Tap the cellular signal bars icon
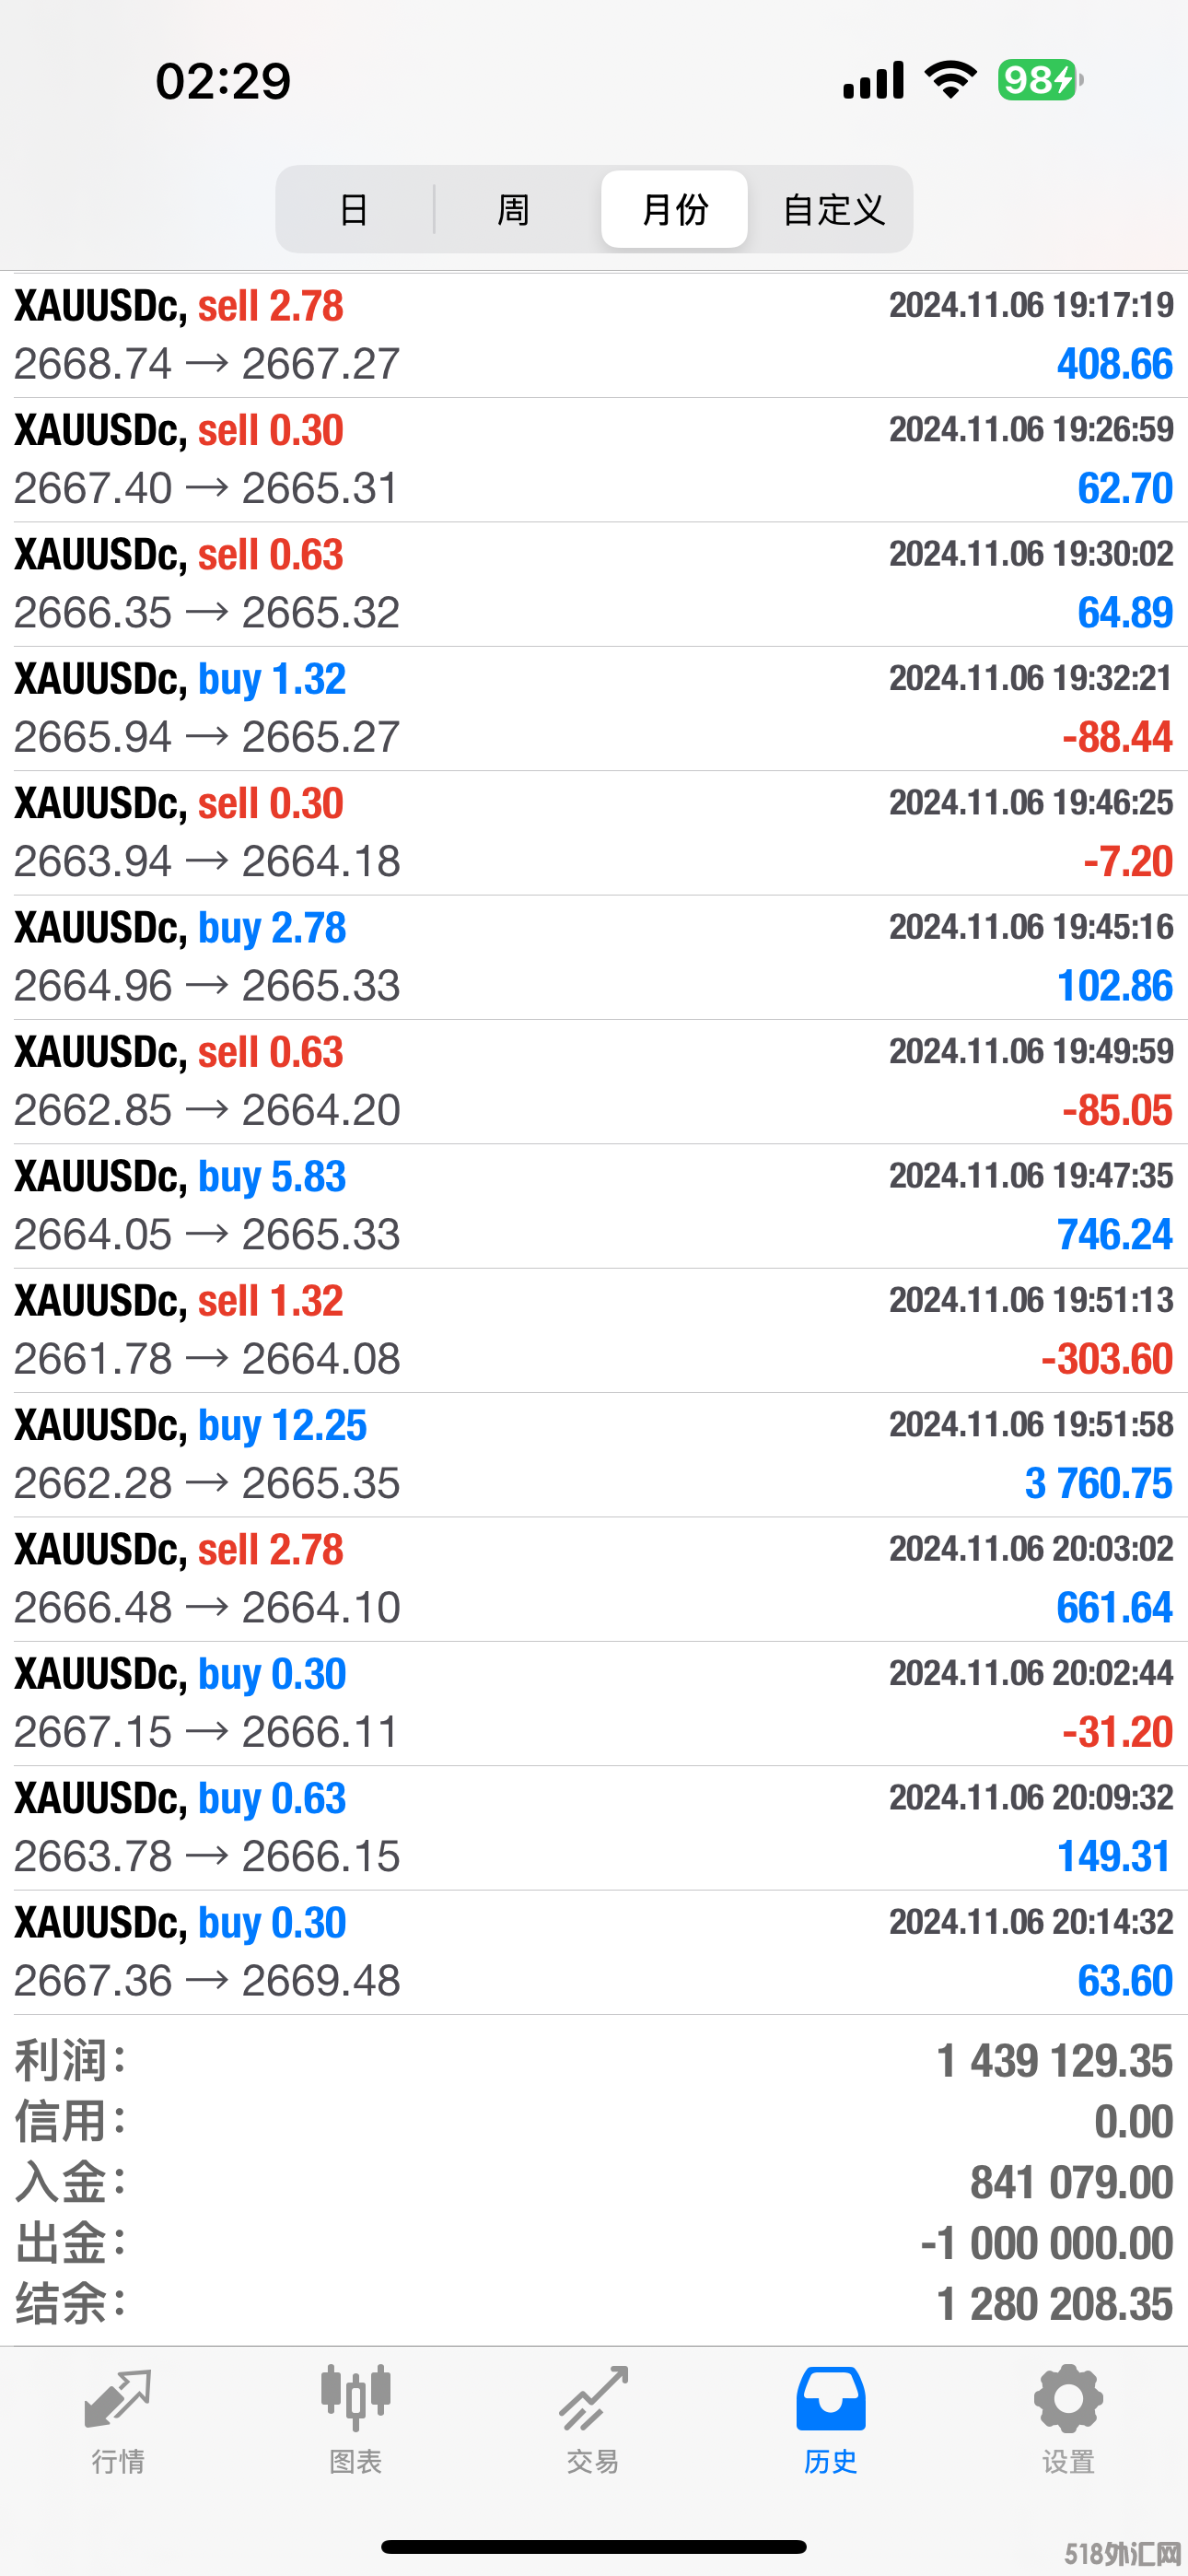Image resolution: width=1188 pixels, height=2576 pixels. pyautogui.click(x=873, y=80)
